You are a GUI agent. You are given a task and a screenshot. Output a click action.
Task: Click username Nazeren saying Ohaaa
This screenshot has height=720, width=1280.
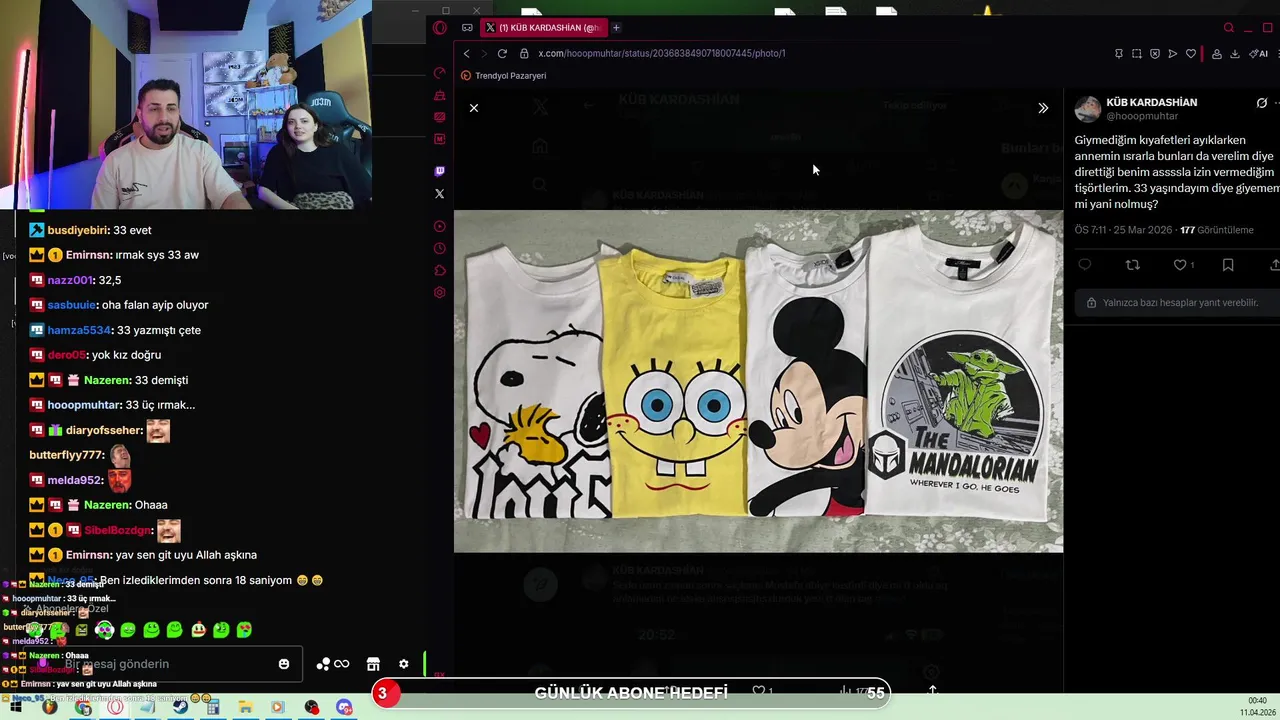106,505
